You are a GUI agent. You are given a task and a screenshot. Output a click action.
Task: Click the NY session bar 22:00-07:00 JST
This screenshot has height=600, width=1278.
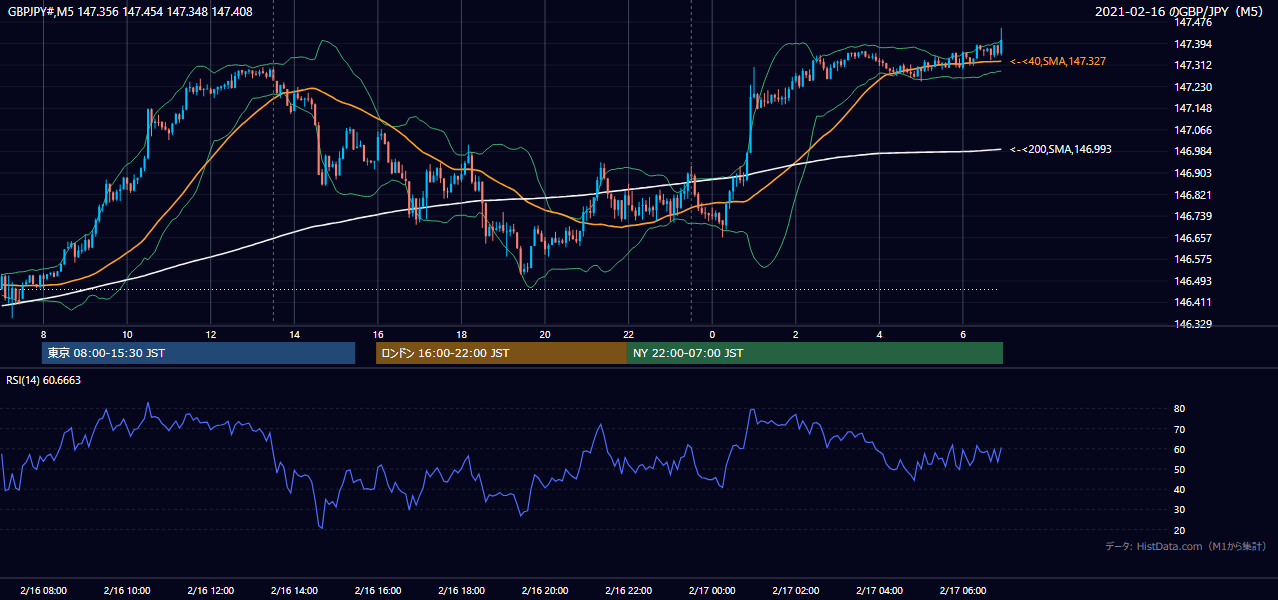(815, 353)
